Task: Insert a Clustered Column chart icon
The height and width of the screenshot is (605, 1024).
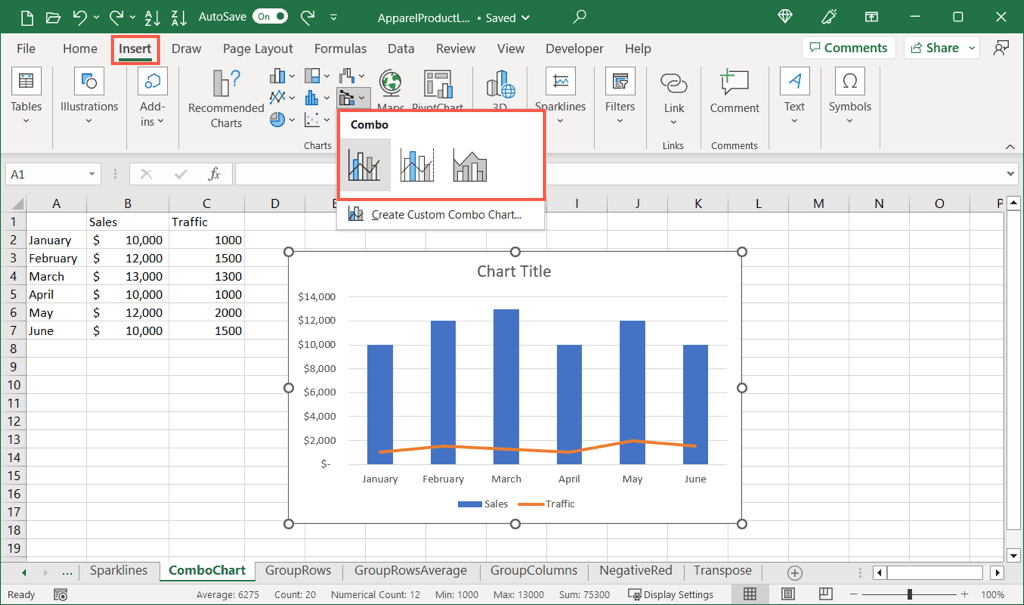Action: [276, 76]
